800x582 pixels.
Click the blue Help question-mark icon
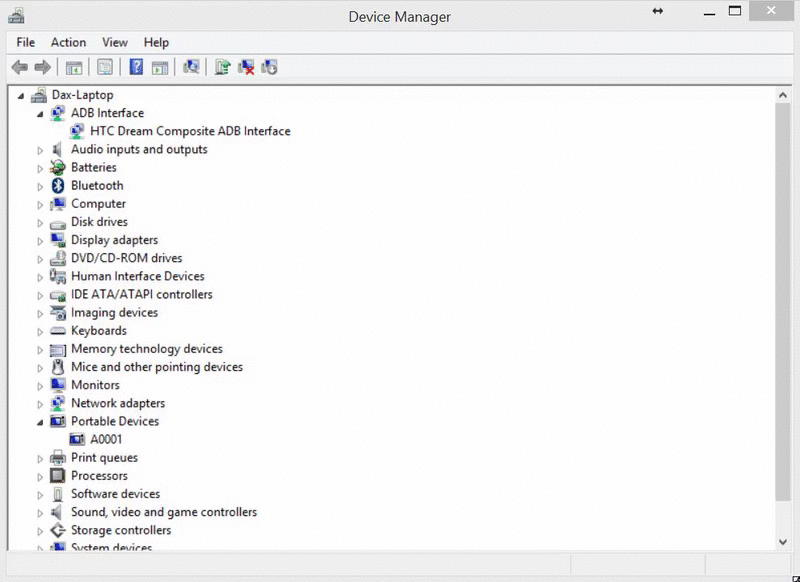[136, 67]
